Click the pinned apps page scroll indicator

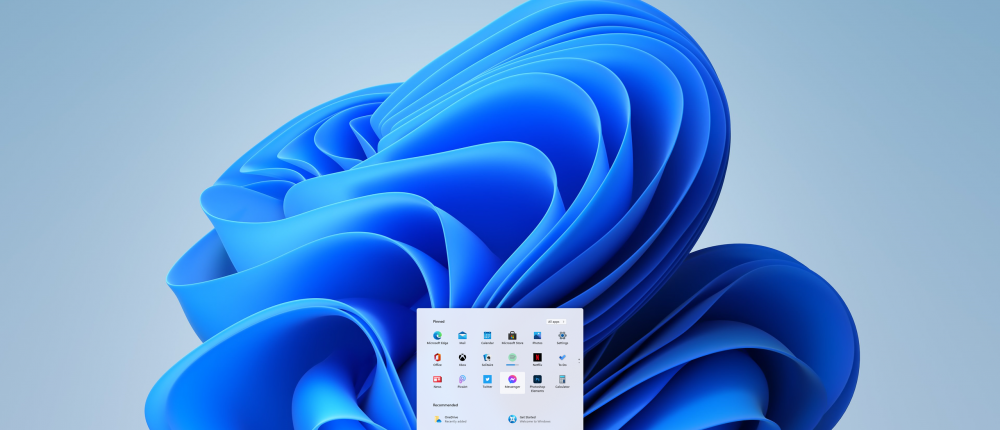coord(578,359)
